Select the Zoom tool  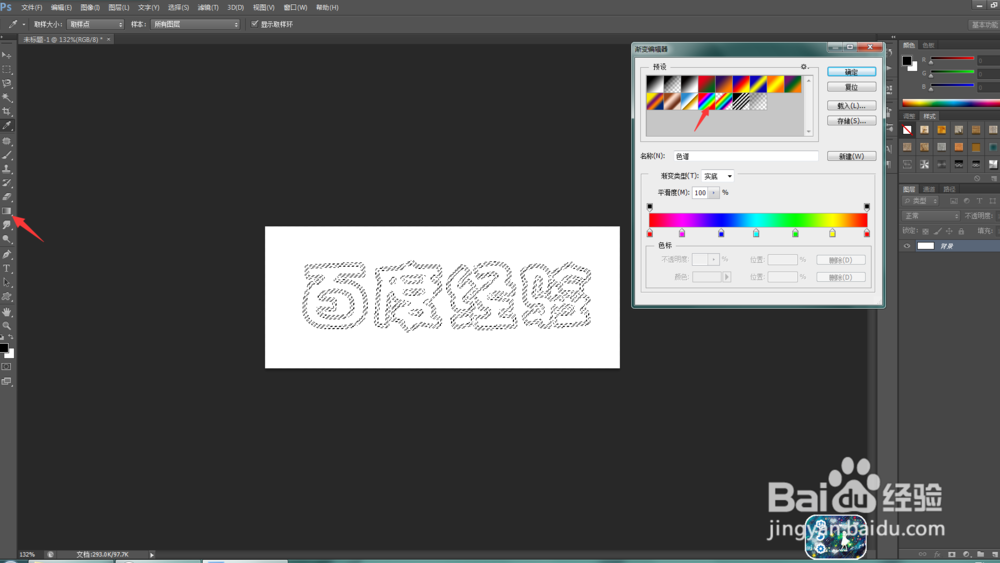(7, 326)
